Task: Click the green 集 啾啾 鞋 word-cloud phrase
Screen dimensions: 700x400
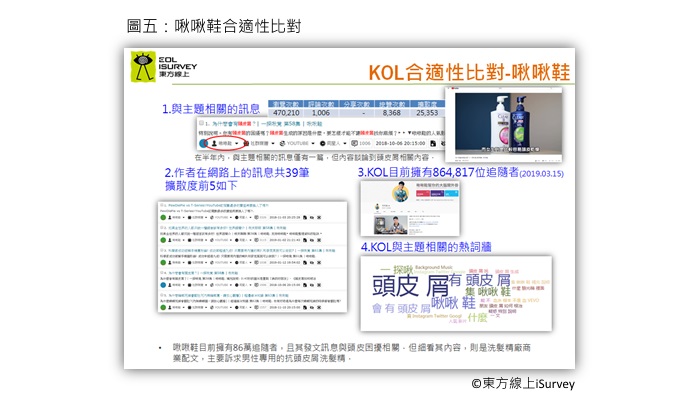Action: [x=488, y=292]
